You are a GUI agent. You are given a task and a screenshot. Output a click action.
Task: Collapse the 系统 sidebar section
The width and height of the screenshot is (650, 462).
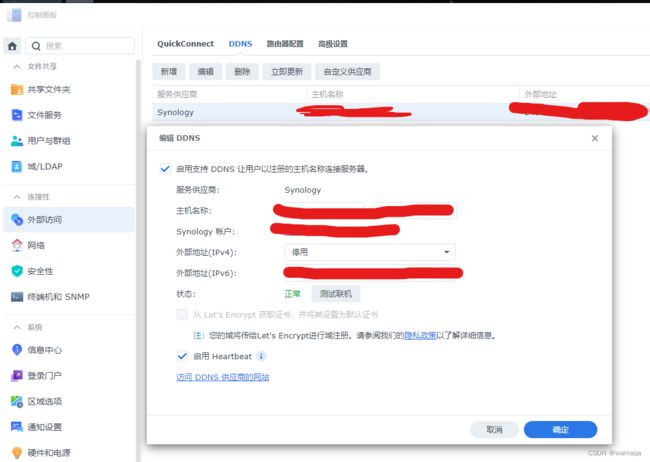17,327
